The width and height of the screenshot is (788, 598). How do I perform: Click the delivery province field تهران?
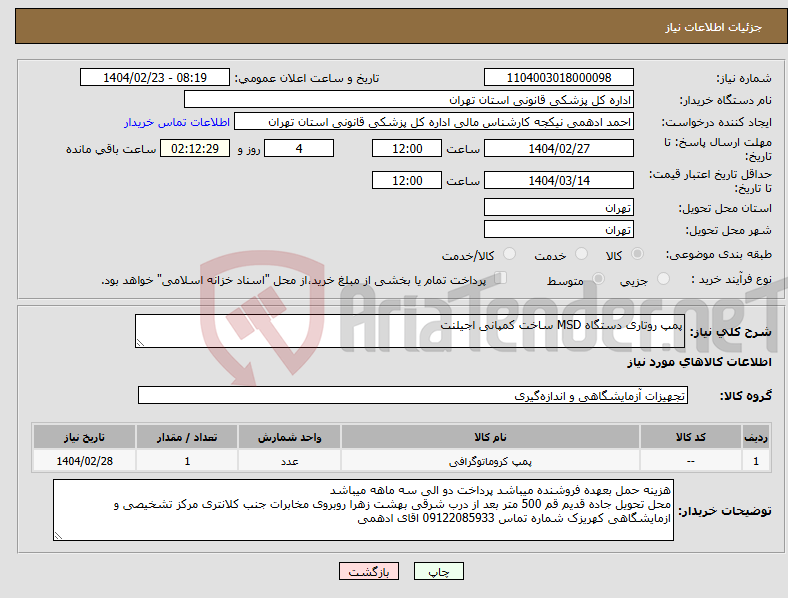point(558,207)
